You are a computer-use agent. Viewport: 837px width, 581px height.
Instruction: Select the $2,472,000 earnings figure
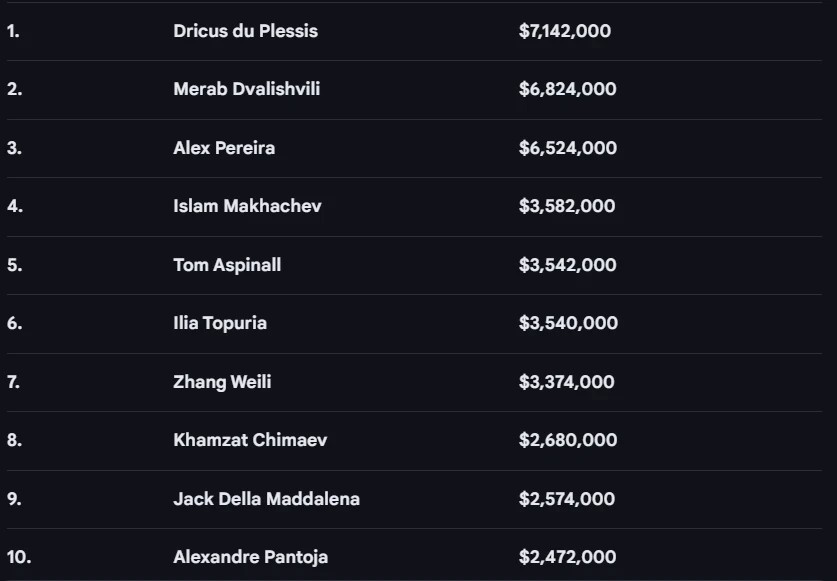pos(567,557)
